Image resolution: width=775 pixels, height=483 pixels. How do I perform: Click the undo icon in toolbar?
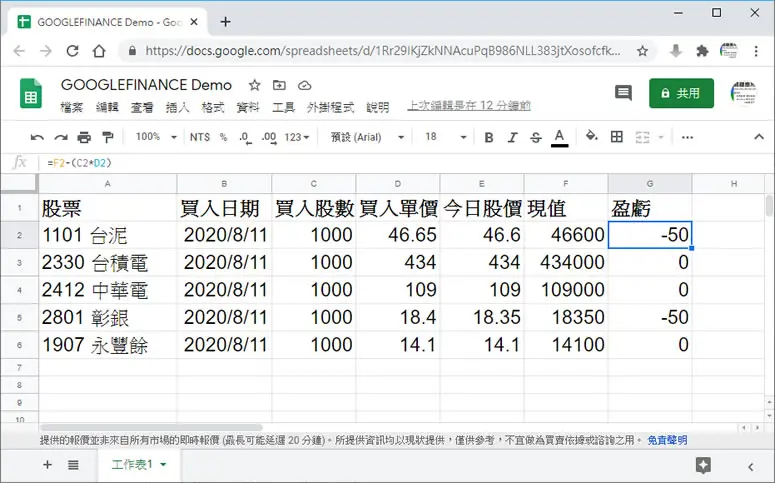[37, 137]
